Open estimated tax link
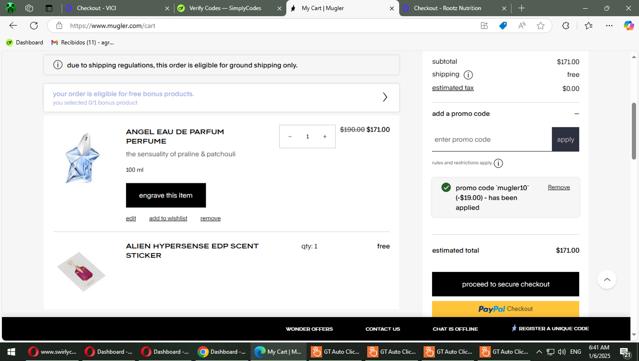Viewport: 639px width, 361px height. 453,88
